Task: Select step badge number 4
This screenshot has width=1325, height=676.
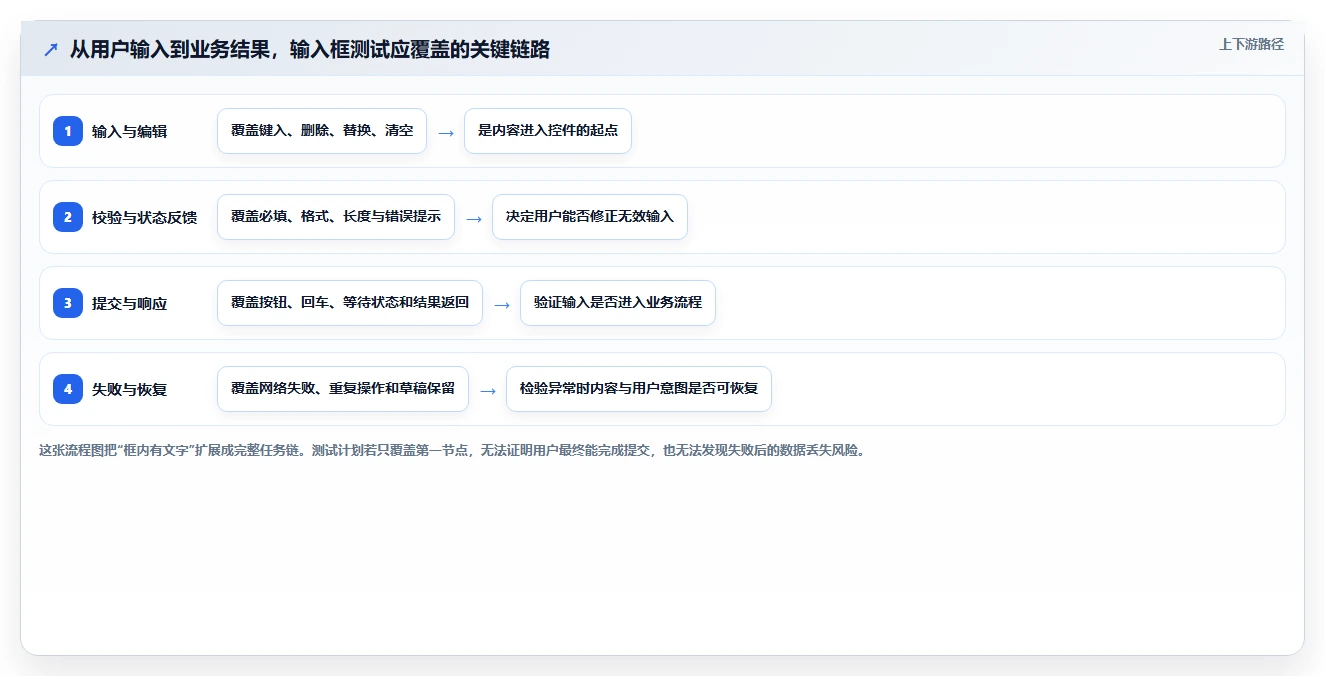Action: (68, 389)
